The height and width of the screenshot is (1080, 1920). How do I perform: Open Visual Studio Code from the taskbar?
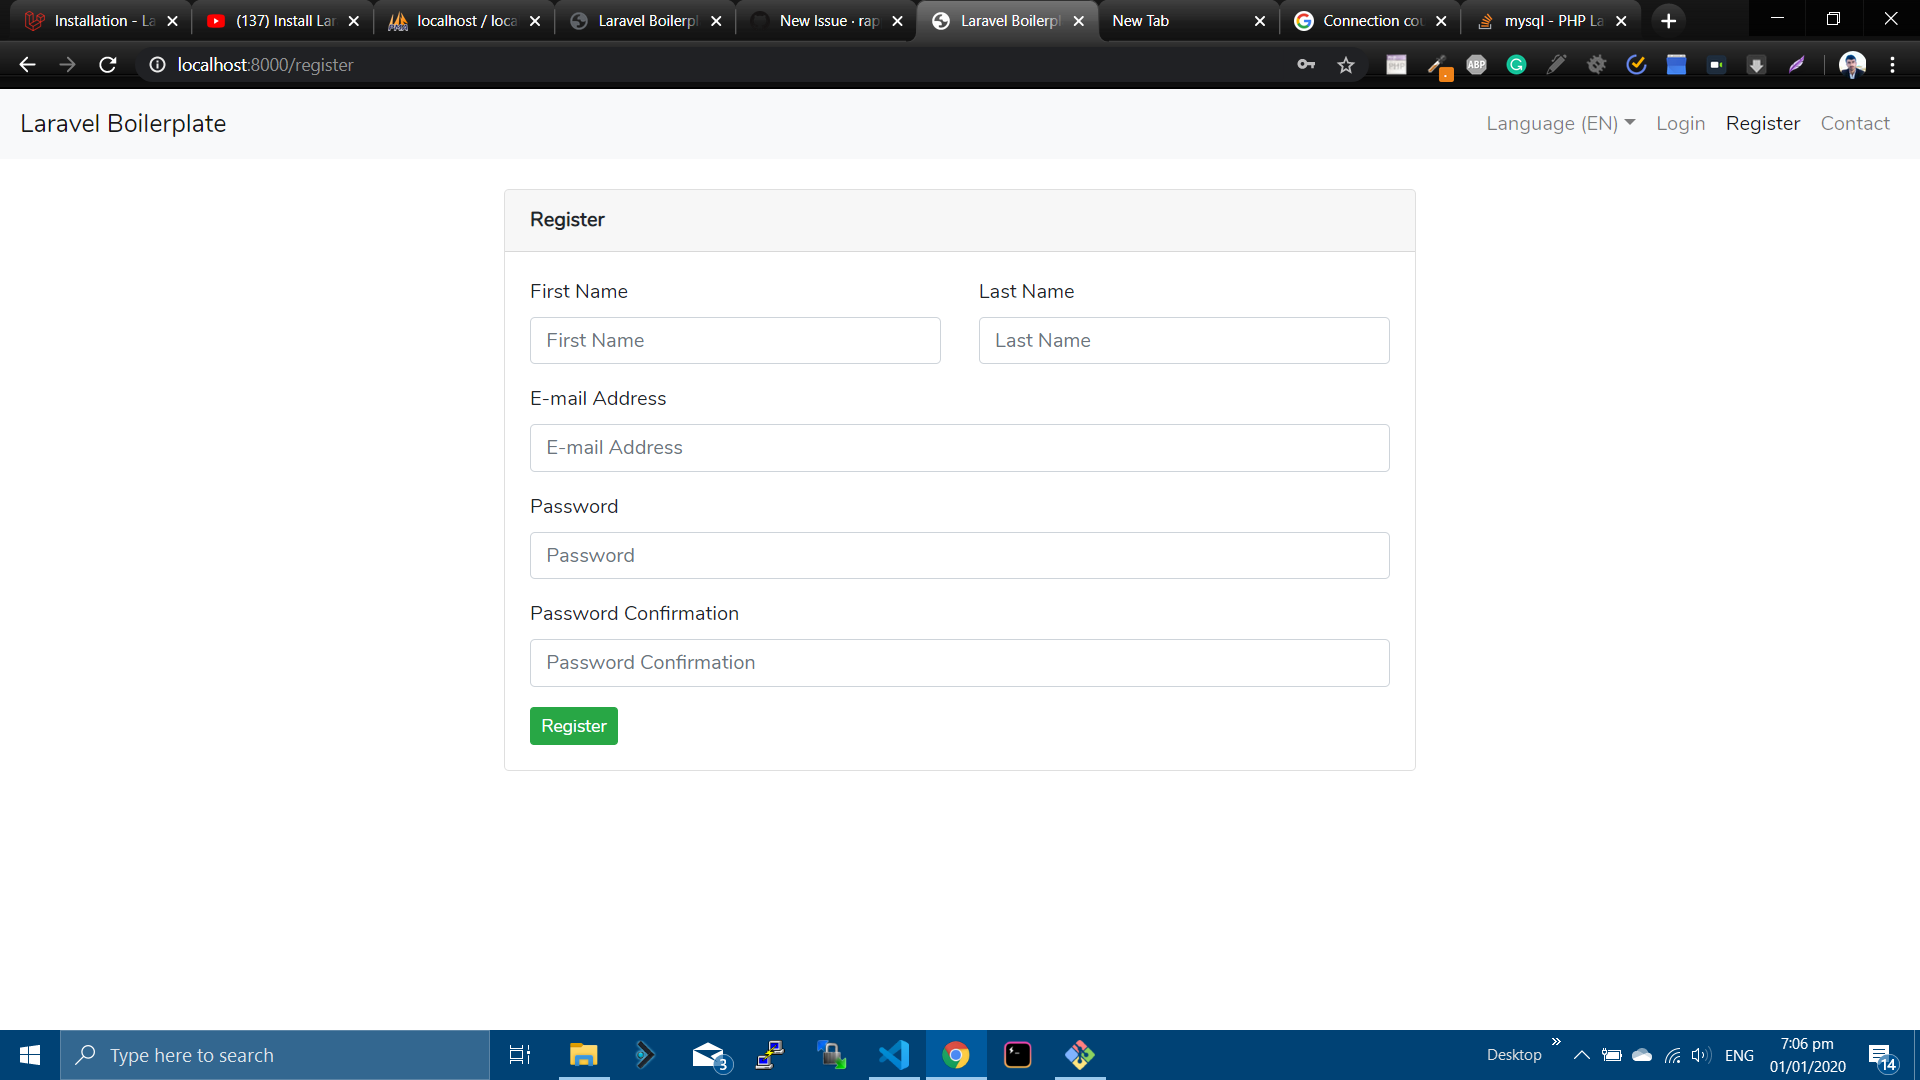tap(894, 1055)
